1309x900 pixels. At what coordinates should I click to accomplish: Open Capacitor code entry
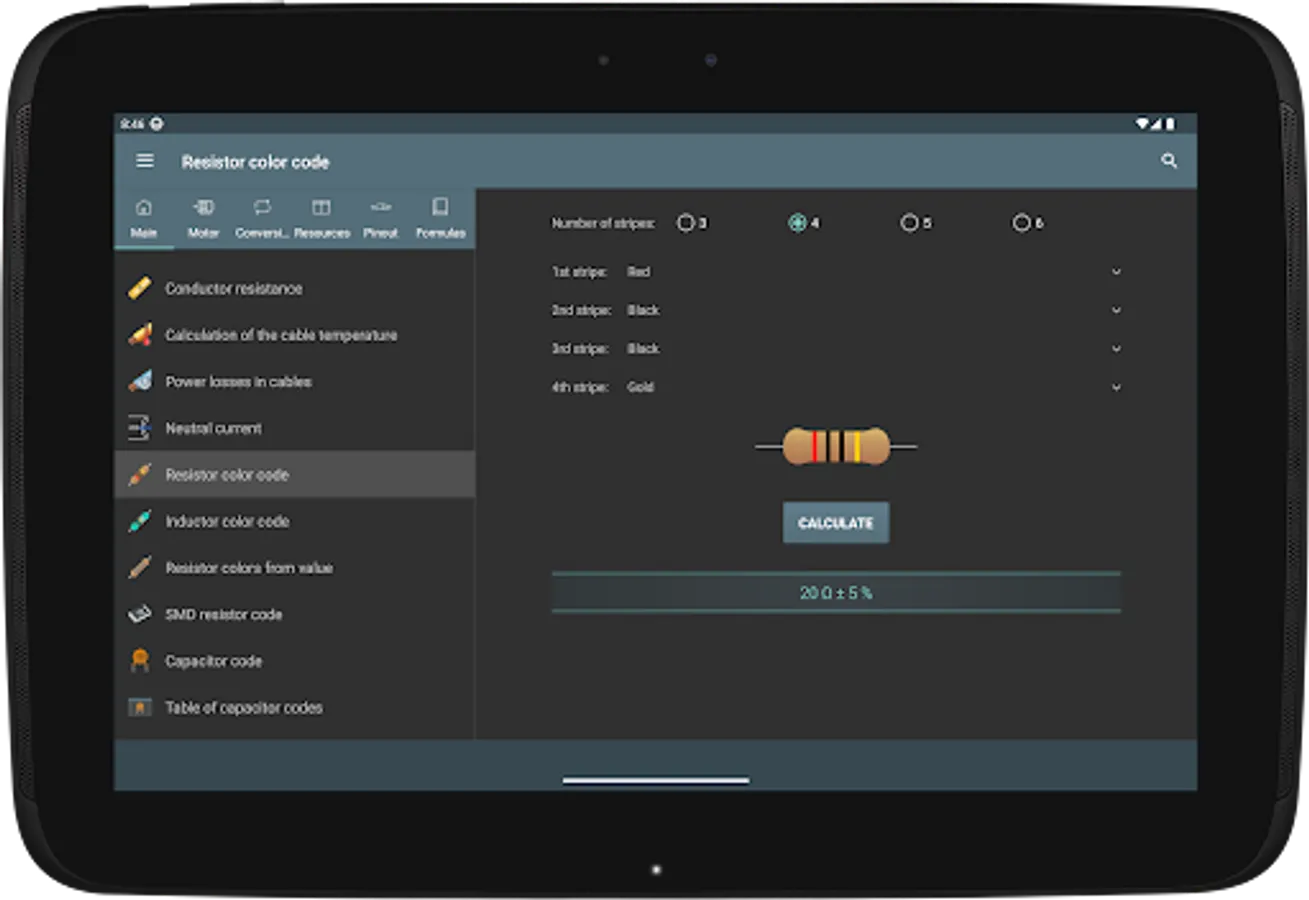click(x=295, y=661)
